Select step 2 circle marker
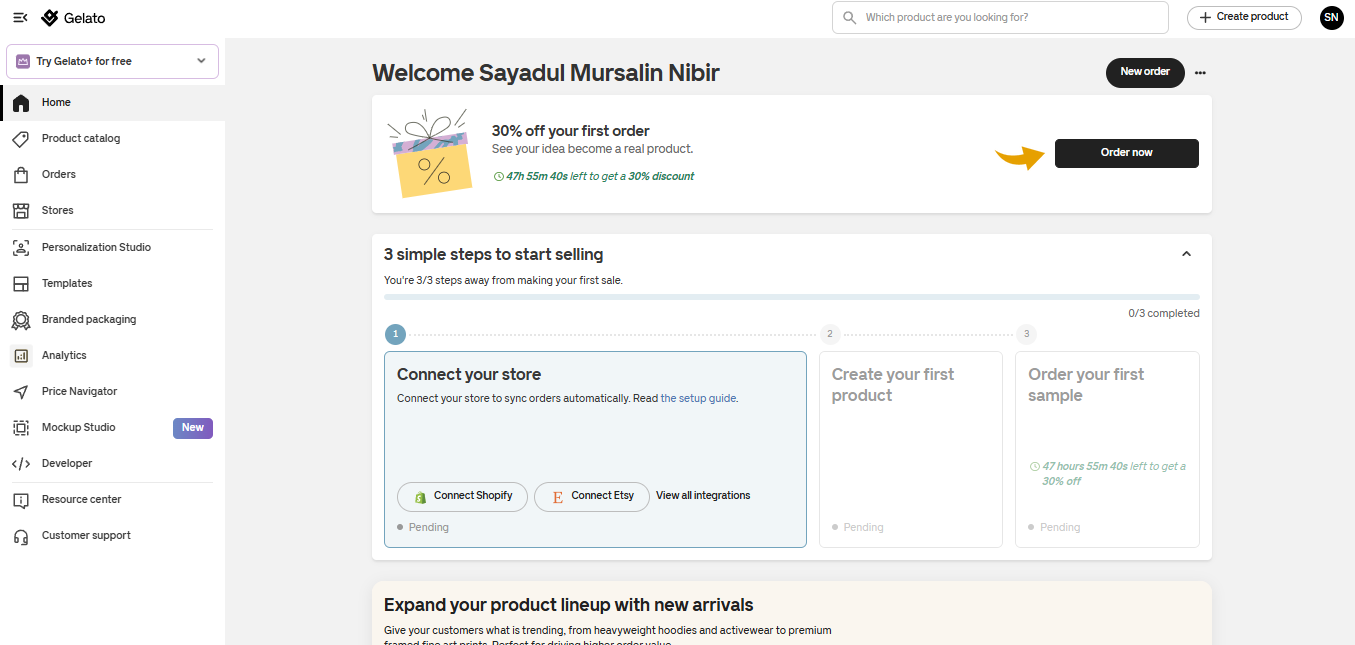 tap(830, 334)
